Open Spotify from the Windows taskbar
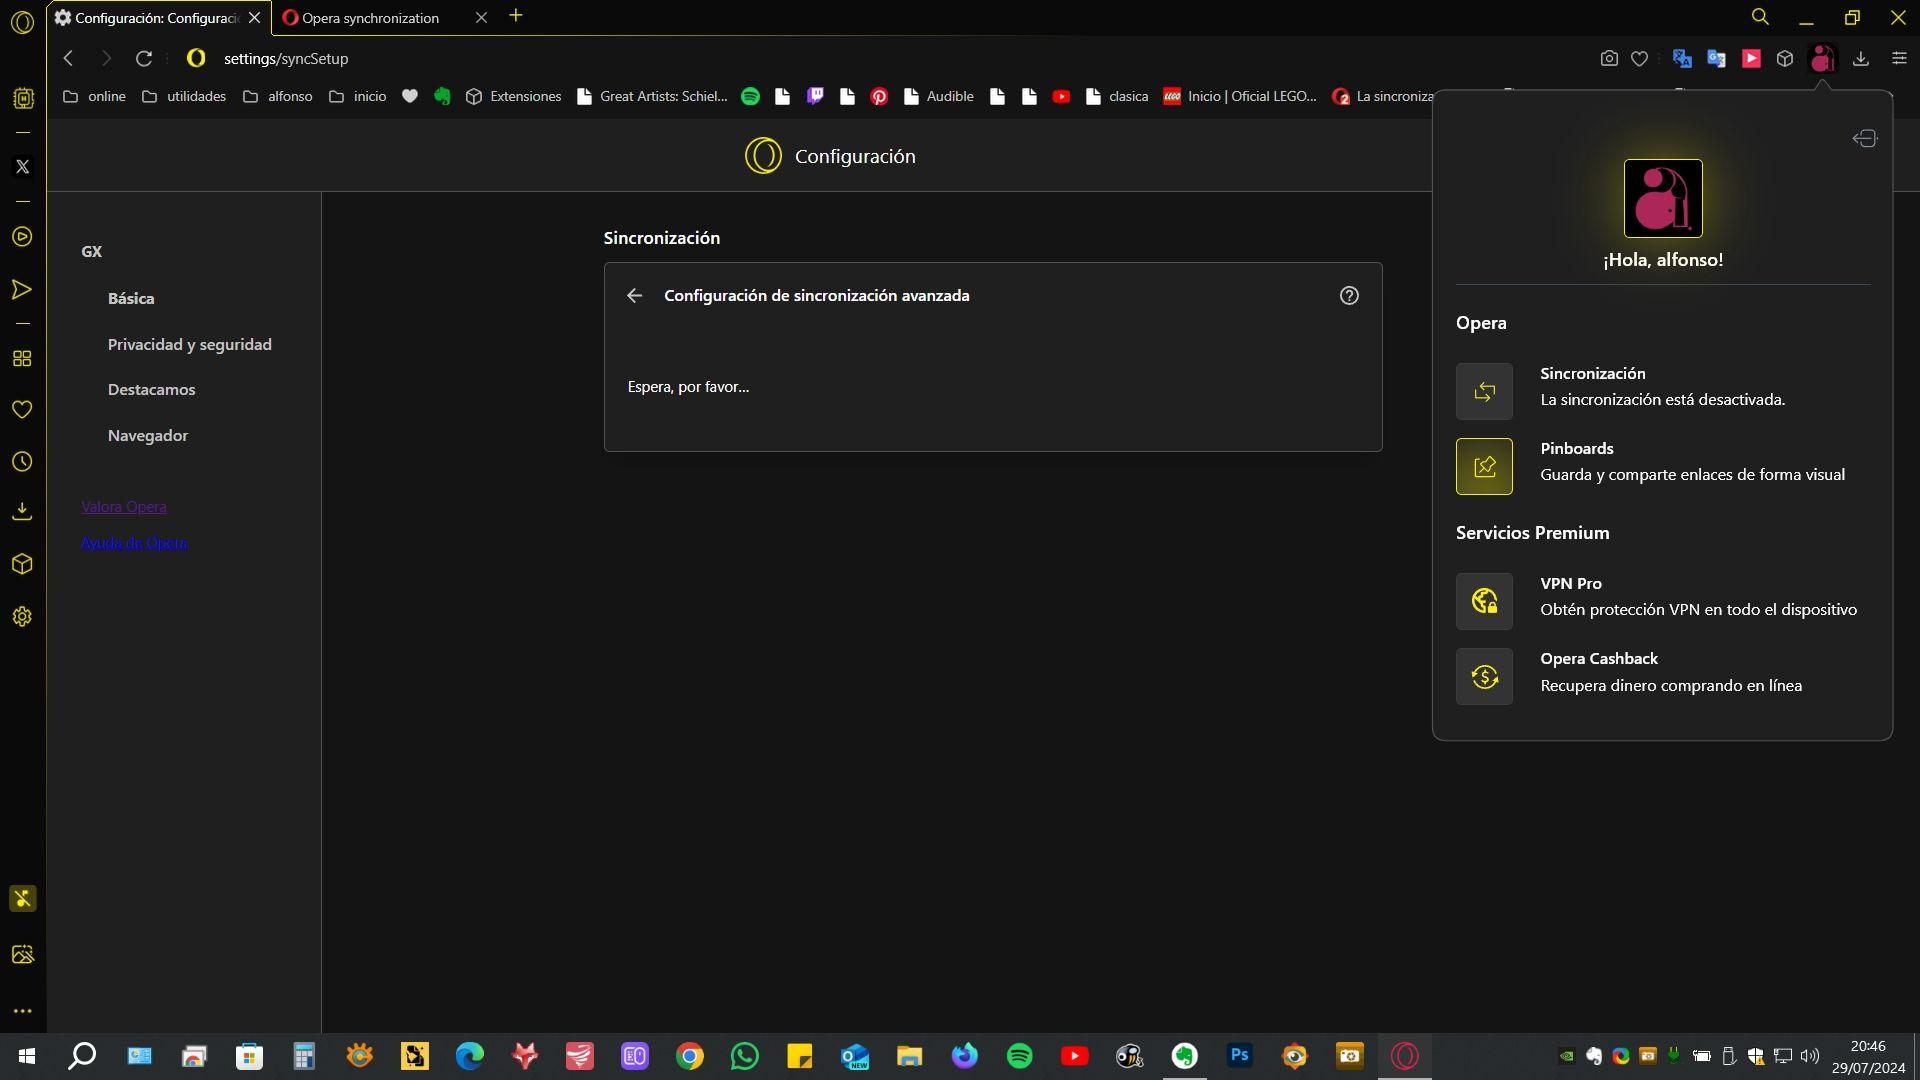 point(1019,1056)
